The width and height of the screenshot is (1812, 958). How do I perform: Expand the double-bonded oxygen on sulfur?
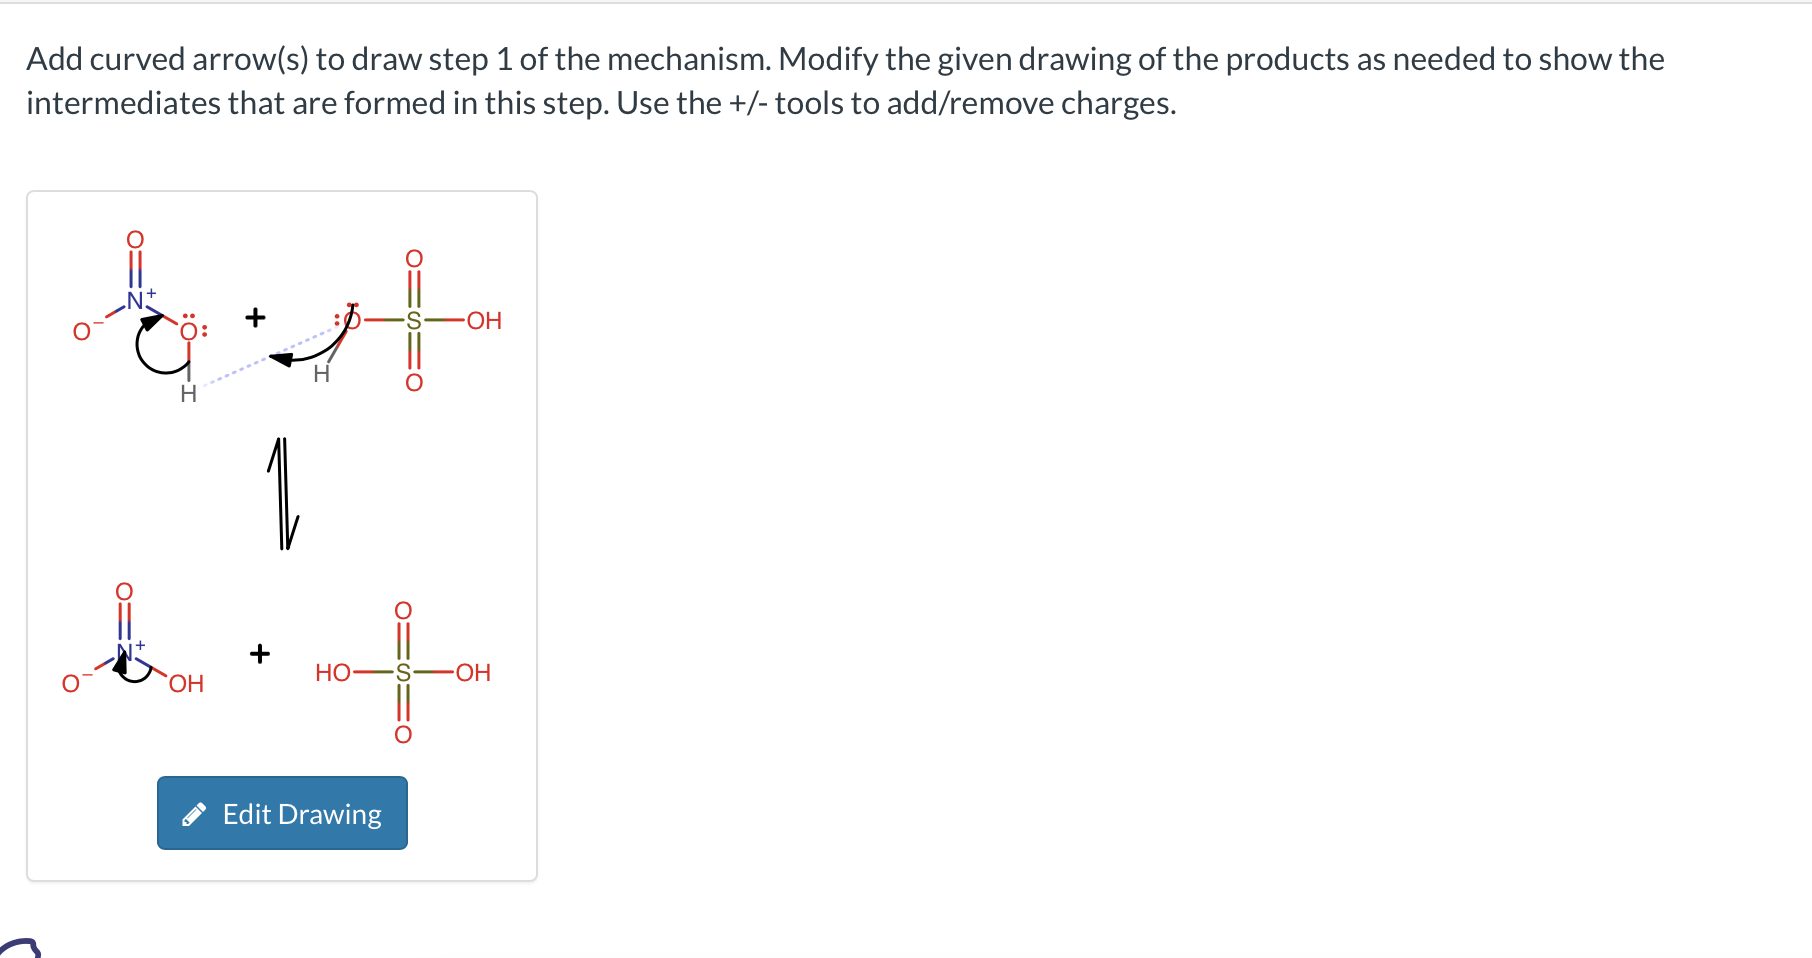point(415,259)
